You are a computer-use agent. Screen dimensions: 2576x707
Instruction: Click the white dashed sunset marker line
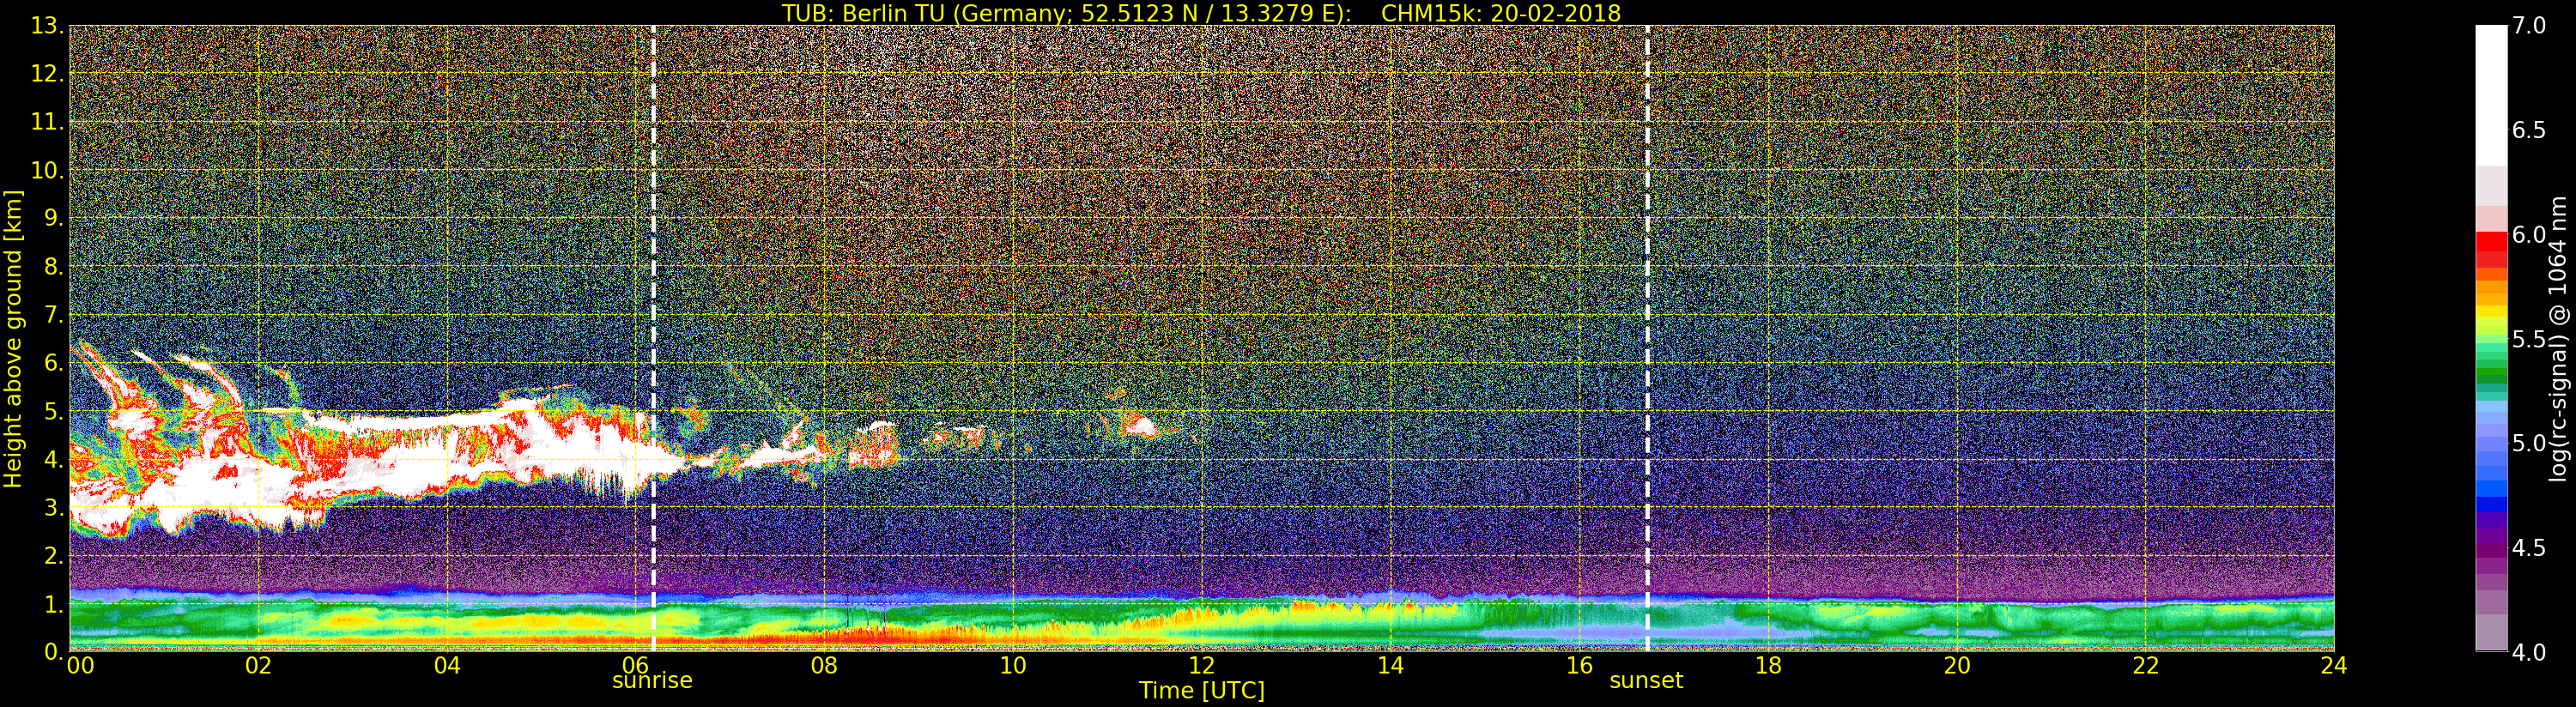tap(1647, 338)
